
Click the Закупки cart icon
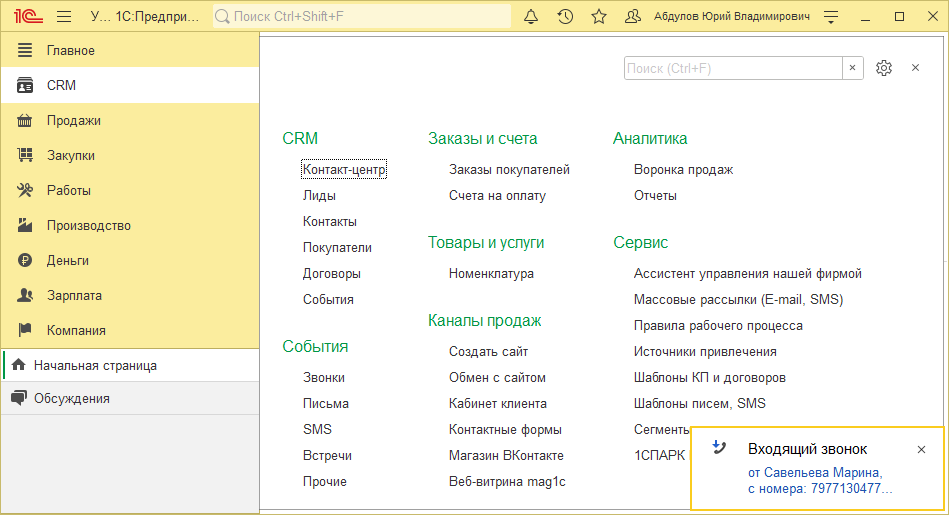click(25, 155)
